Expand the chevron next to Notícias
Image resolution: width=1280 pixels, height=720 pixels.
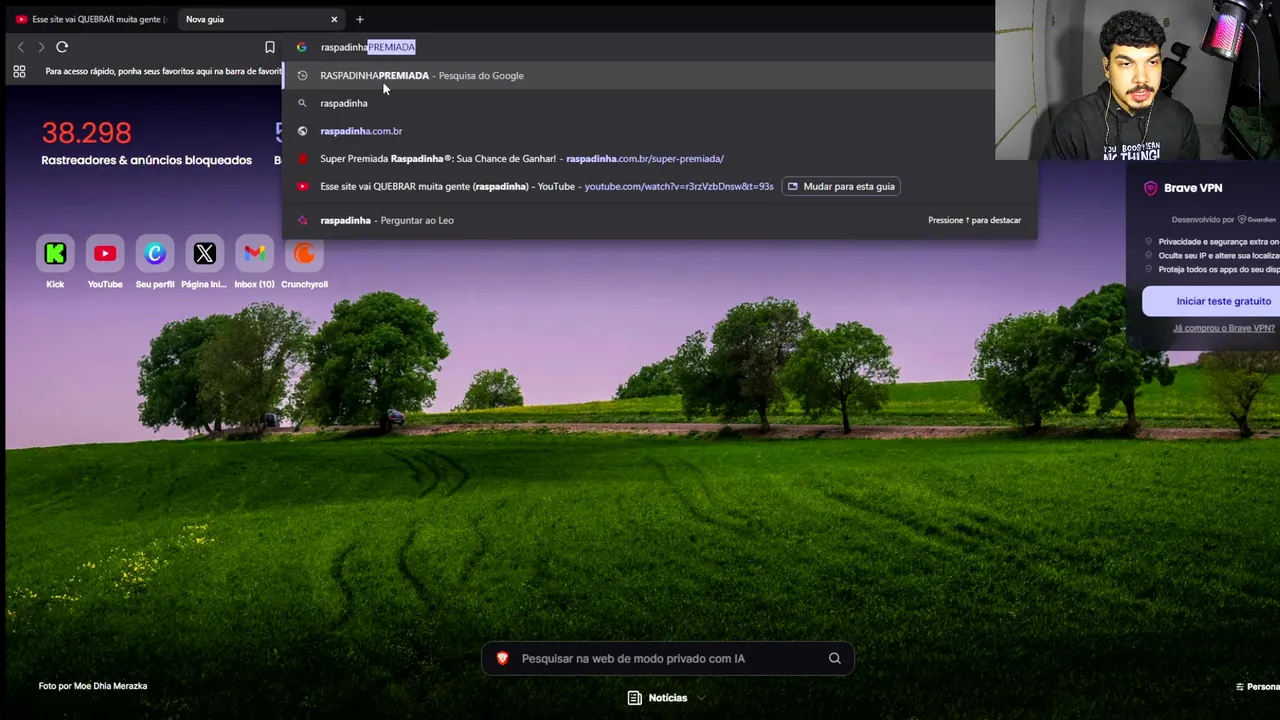pos(701,698)
